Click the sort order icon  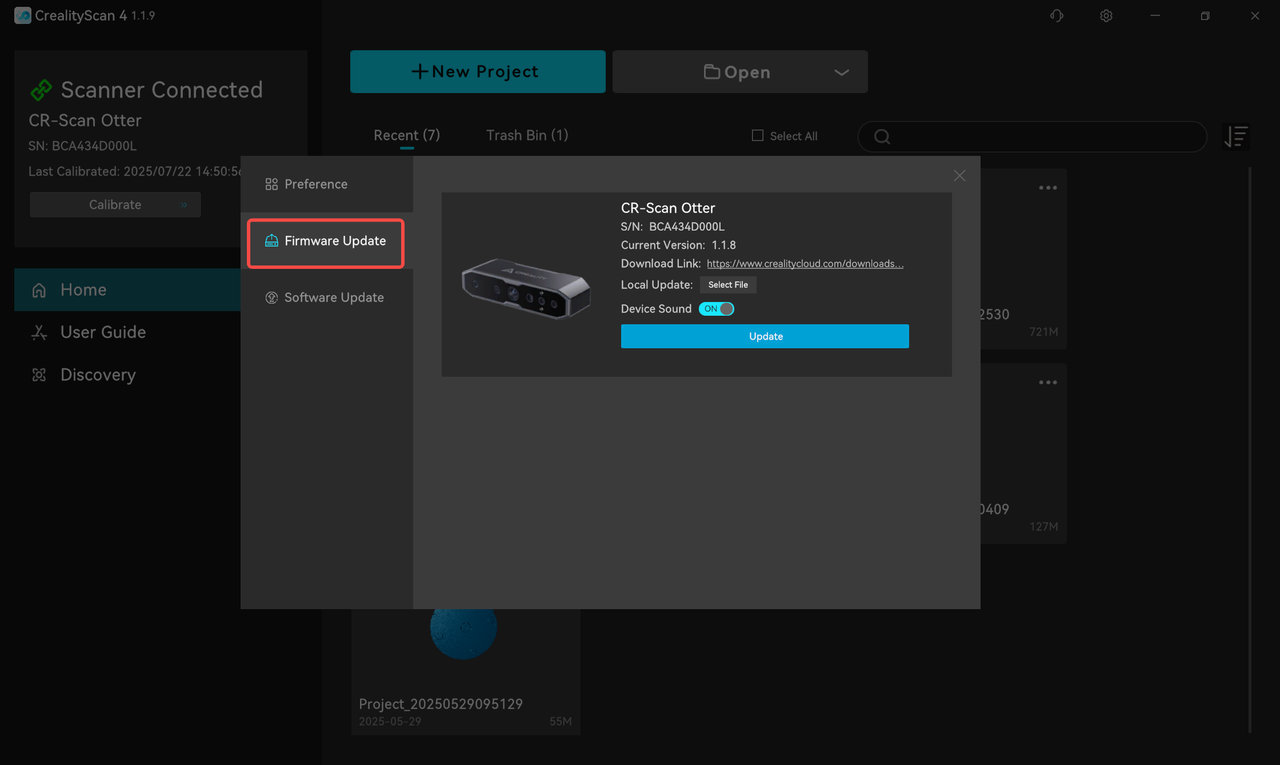[1236, 137]
